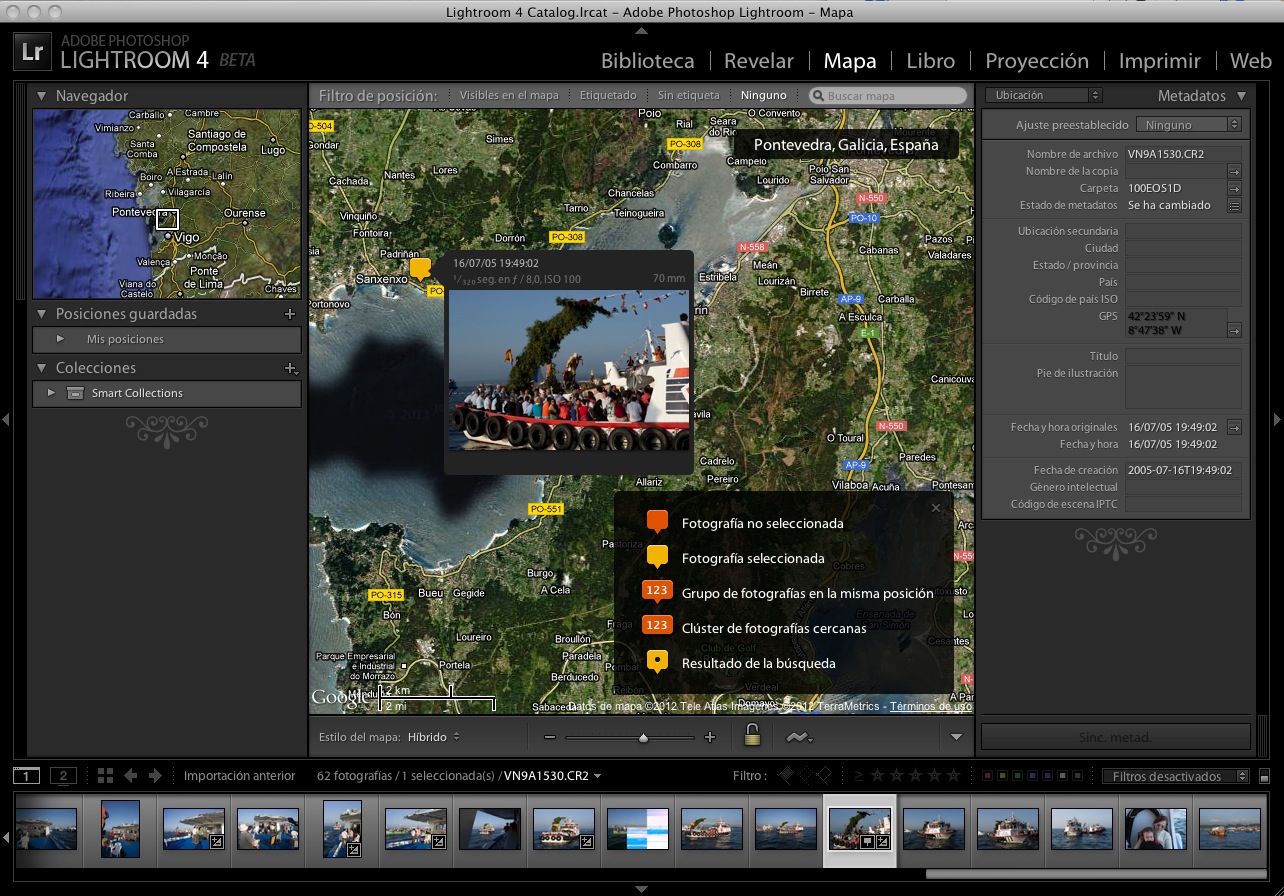Open toolbar options triangle dropdown
Image resolution: width=1284 pixels, height=896 pixels.
[956, 738]
